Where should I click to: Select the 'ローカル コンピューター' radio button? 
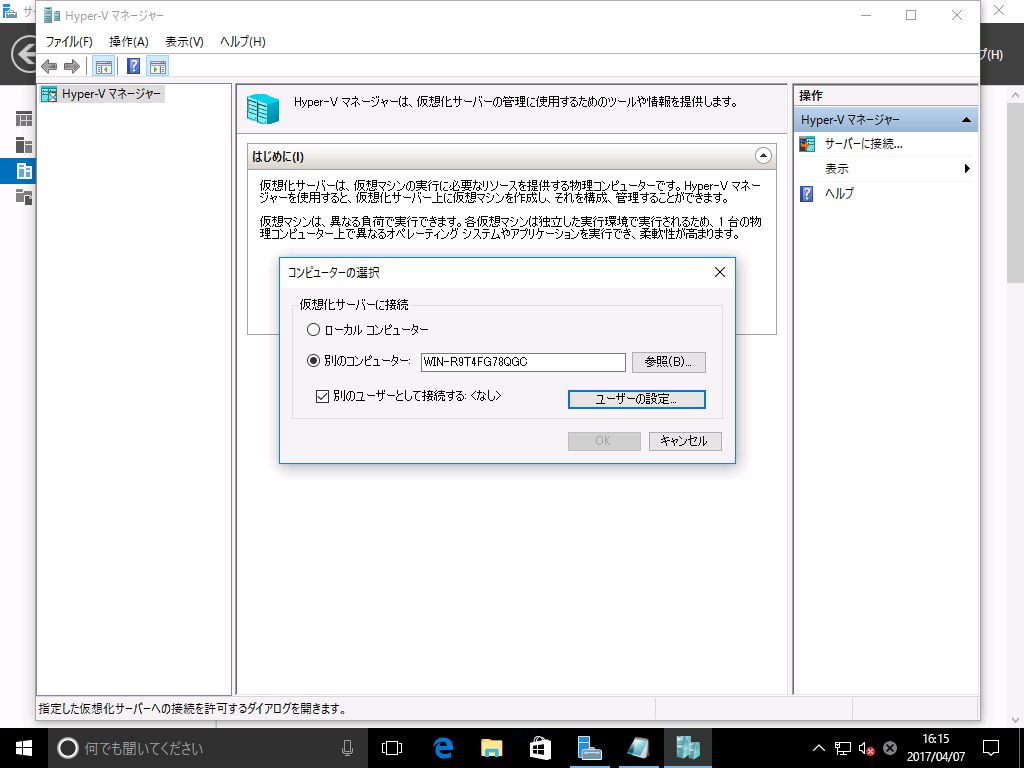pyautogui.click(x=314, y=330)
